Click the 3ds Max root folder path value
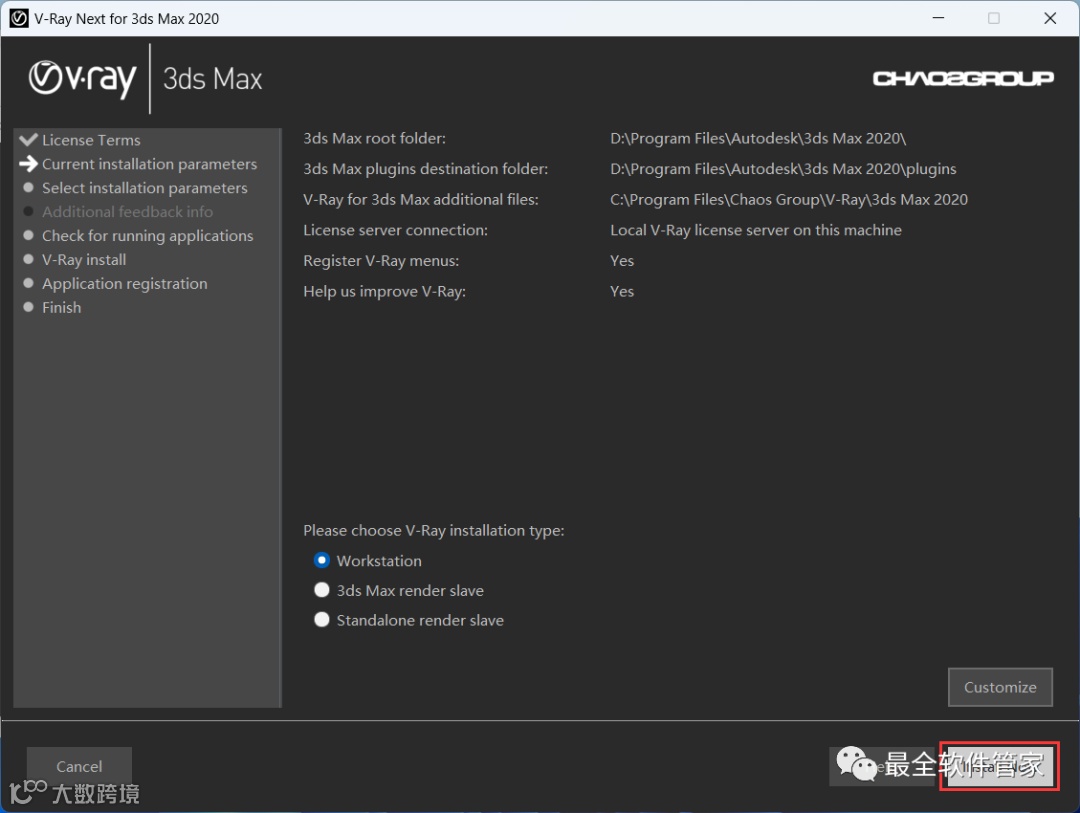This screenshot has height=813, width=1080. coord(758,138)
